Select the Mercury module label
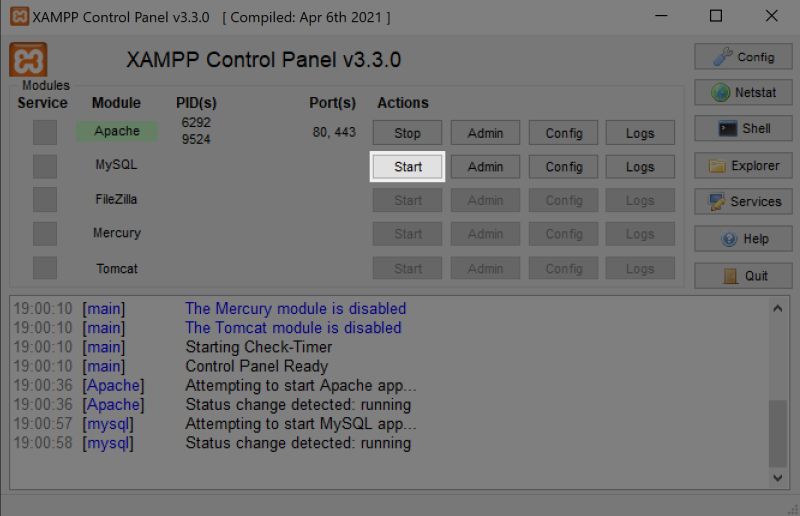The image size is (800, 516). pos(117,233)
